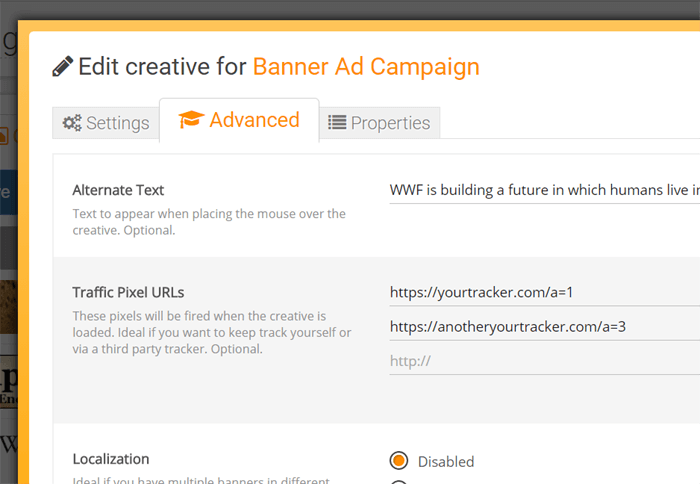Click the Traffic Pixel URLs label

128,292
